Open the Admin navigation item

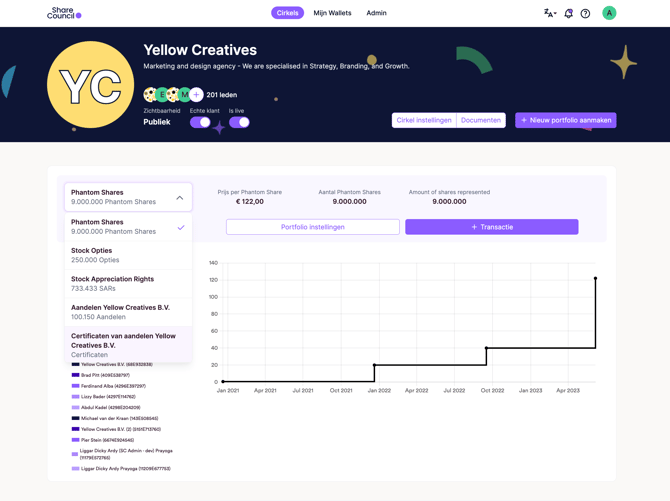[x=376, y=13]
